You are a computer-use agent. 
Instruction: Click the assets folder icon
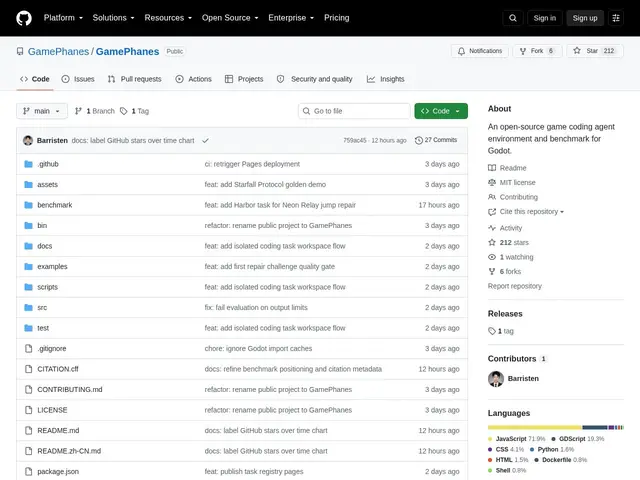[28, 184]
